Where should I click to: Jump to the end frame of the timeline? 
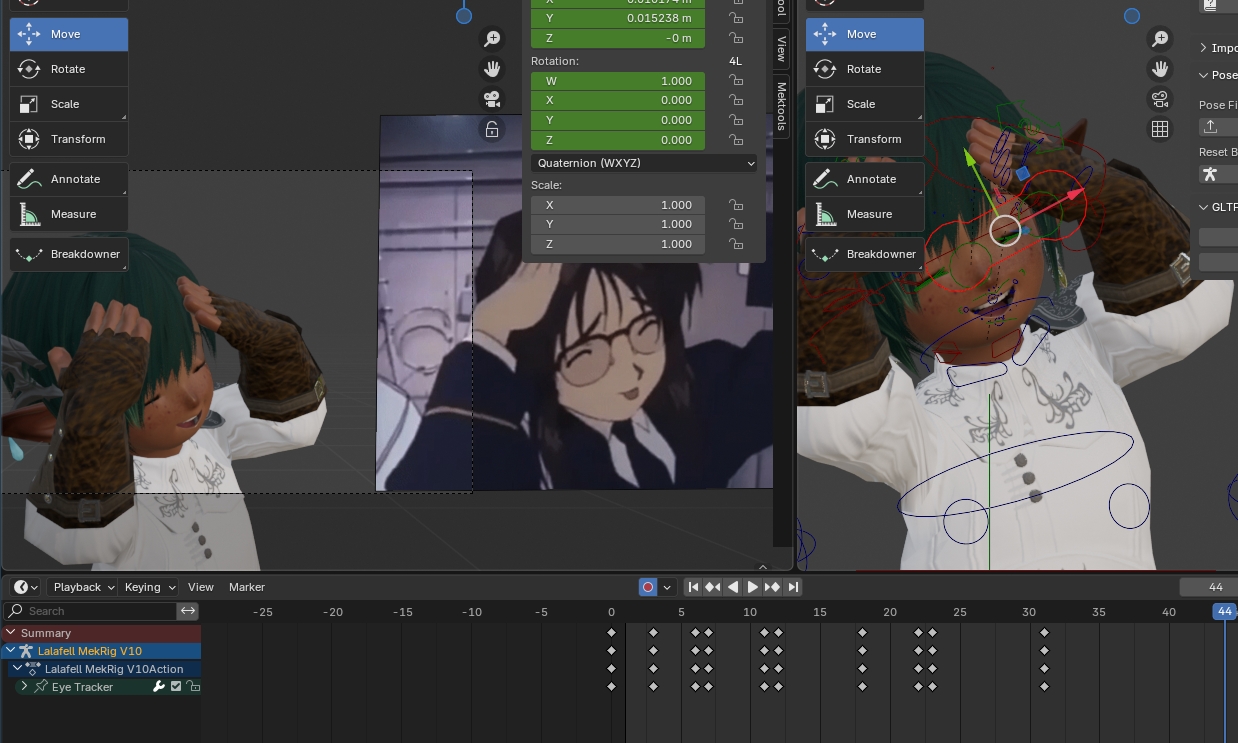coord(793,587)
